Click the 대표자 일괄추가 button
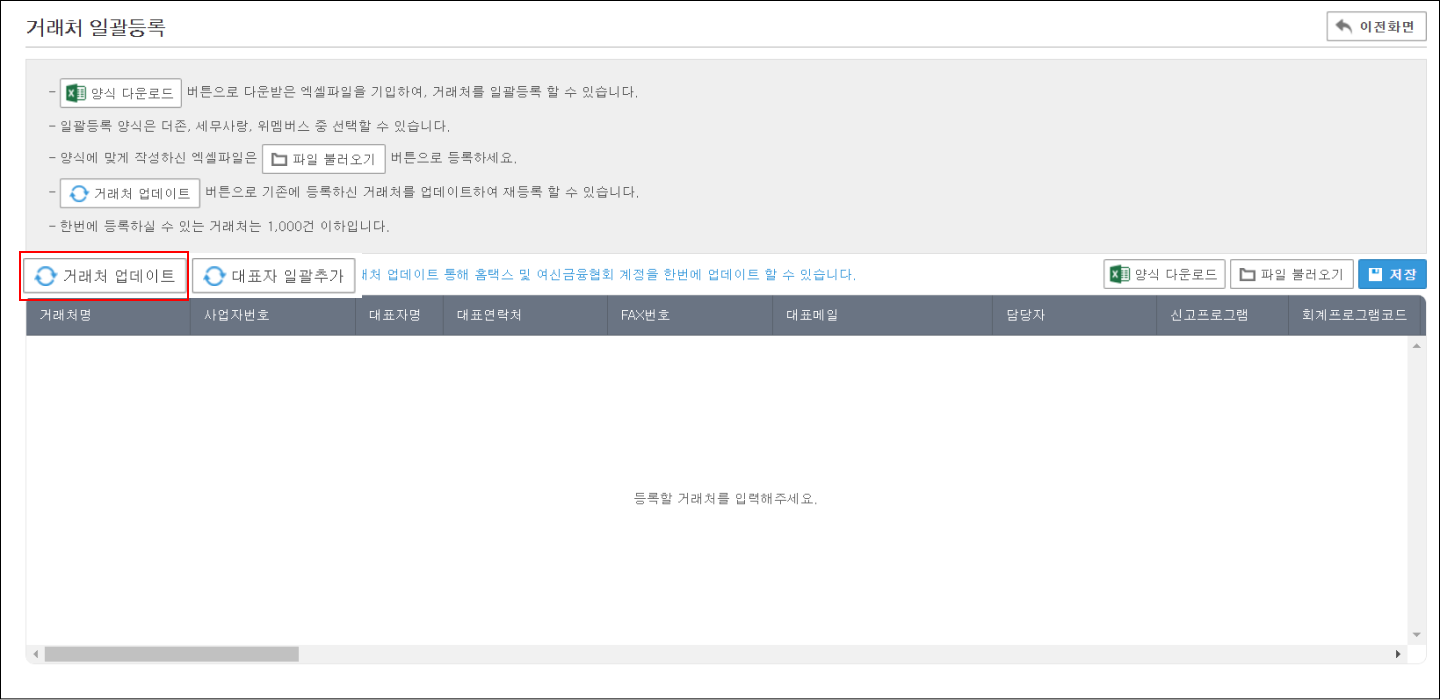This screenshot has height=700, width=1440. coord(273,276)
